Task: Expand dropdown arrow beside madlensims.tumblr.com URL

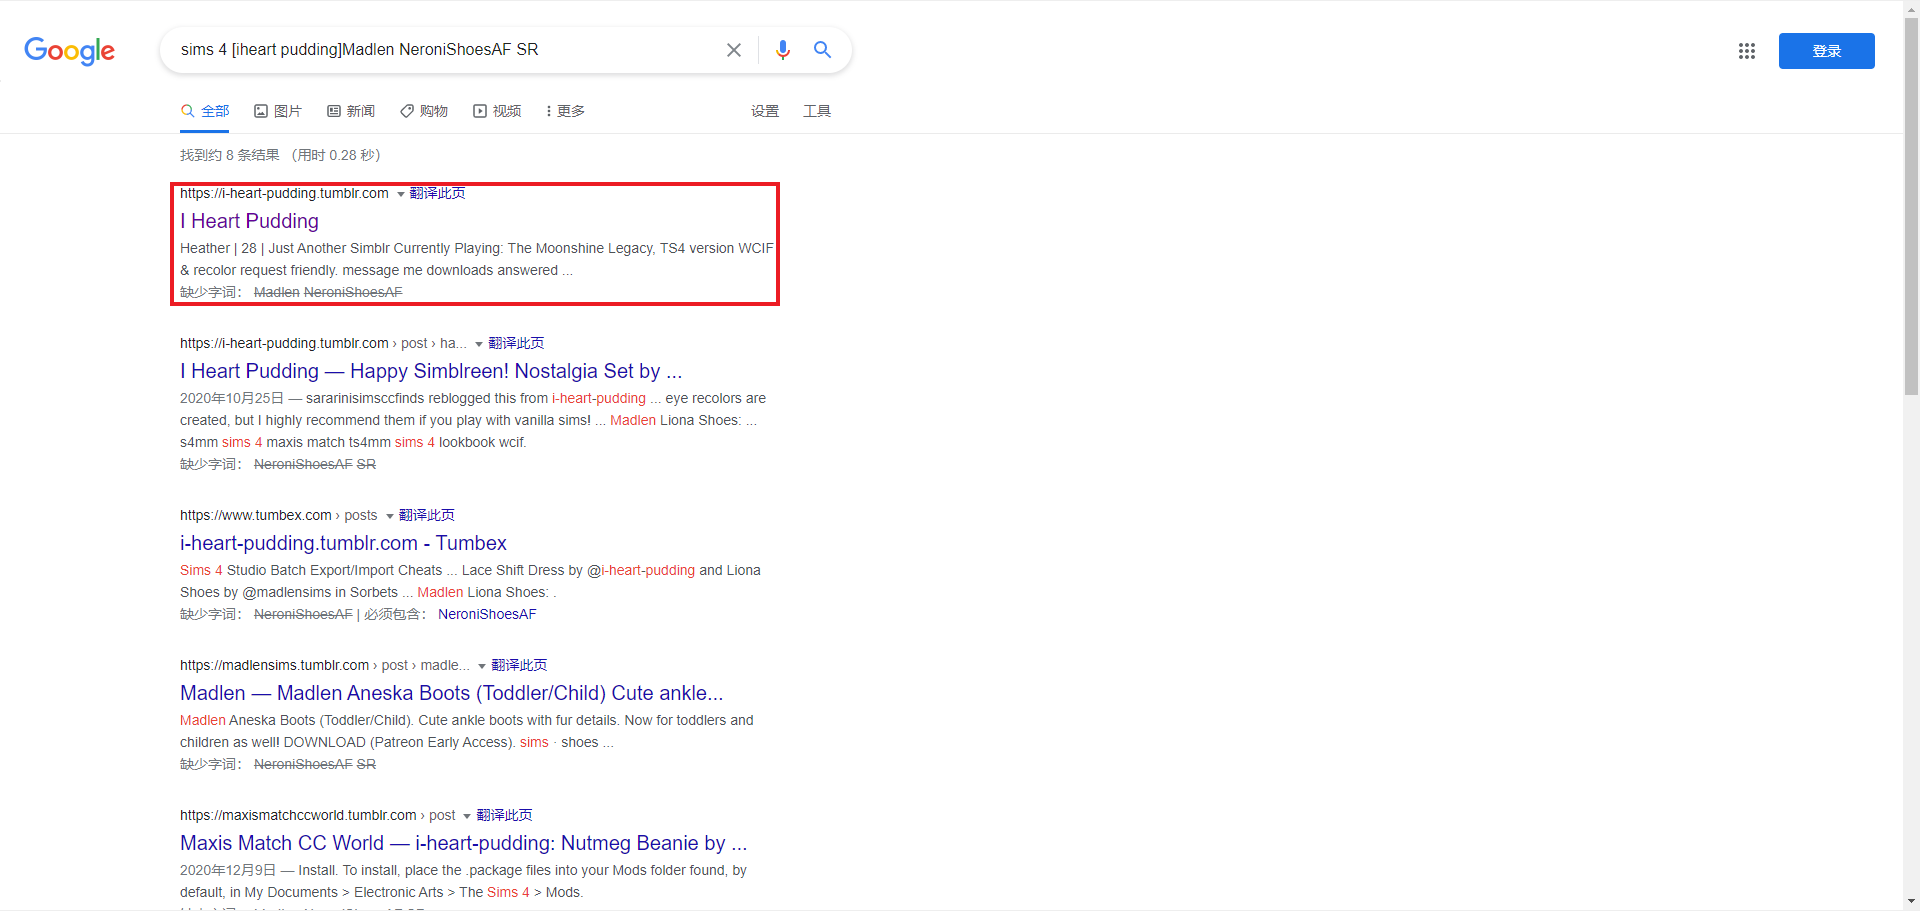Action: click(482, 666)
